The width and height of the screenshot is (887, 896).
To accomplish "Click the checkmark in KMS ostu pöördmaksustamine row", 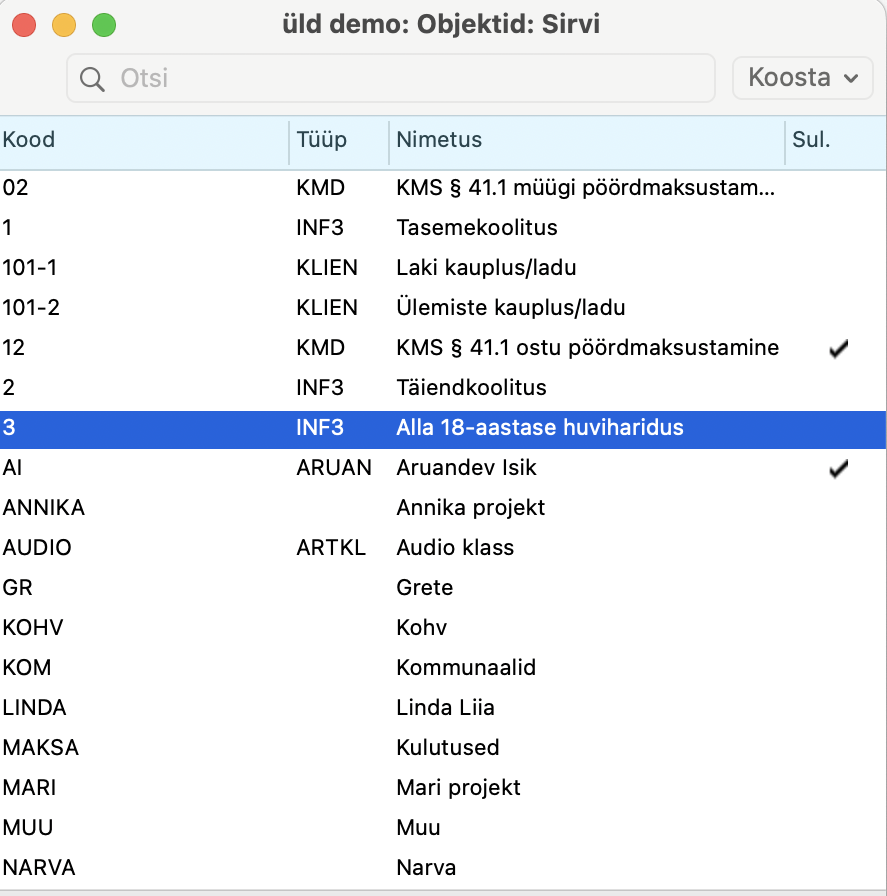I will pyautogui.click(x=838, y=348).
